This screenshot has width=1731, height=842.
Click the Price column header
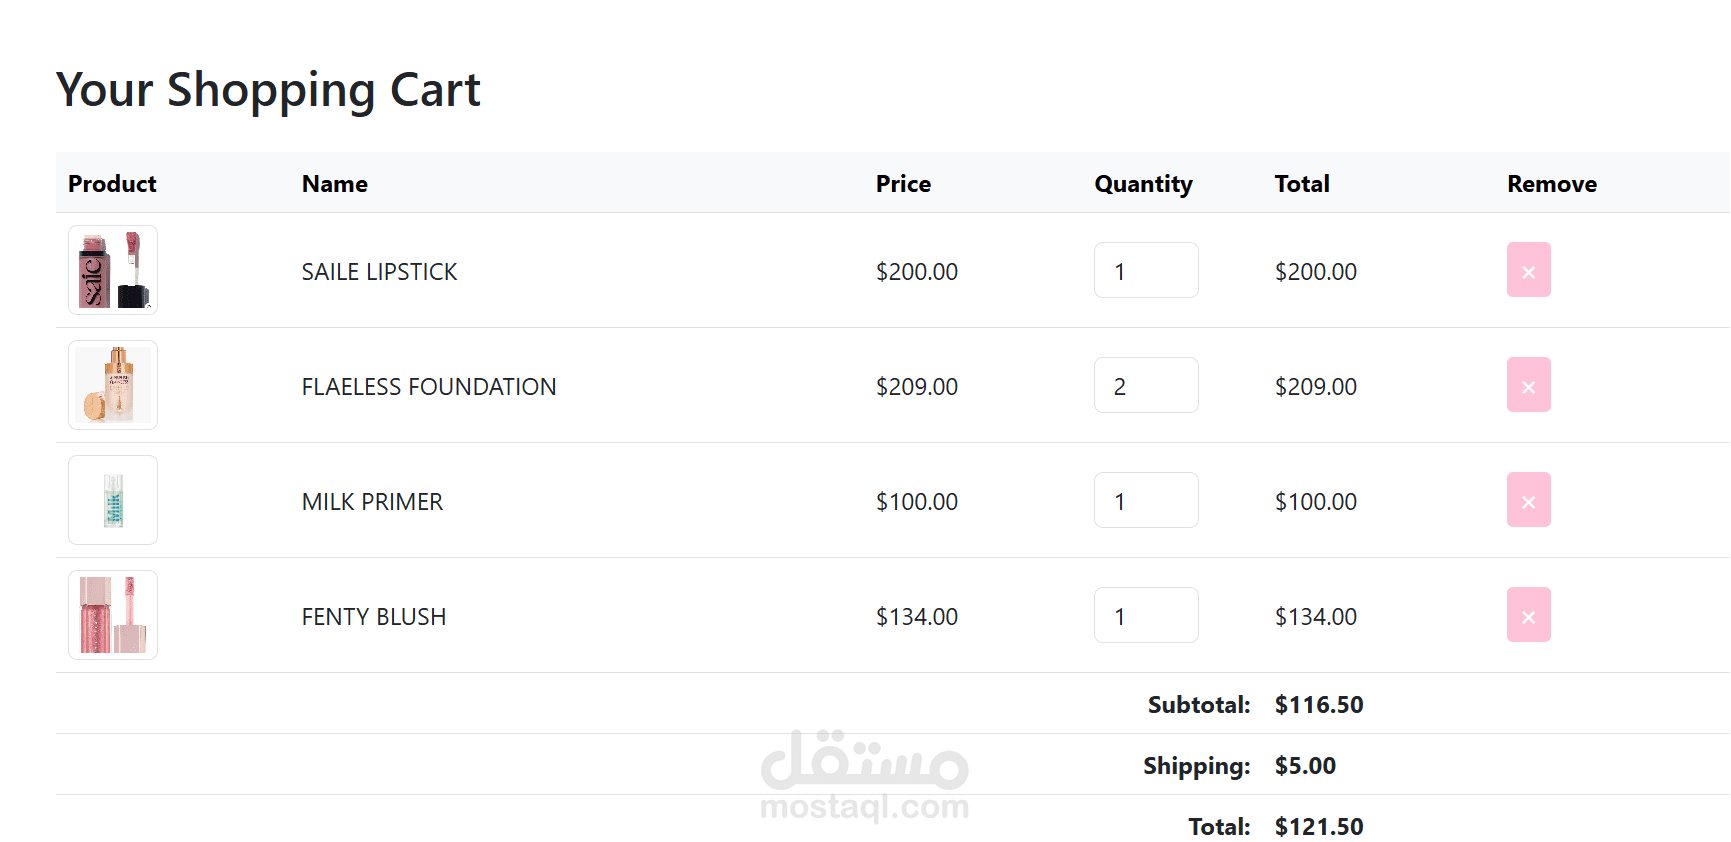click(x=903, y=184)
